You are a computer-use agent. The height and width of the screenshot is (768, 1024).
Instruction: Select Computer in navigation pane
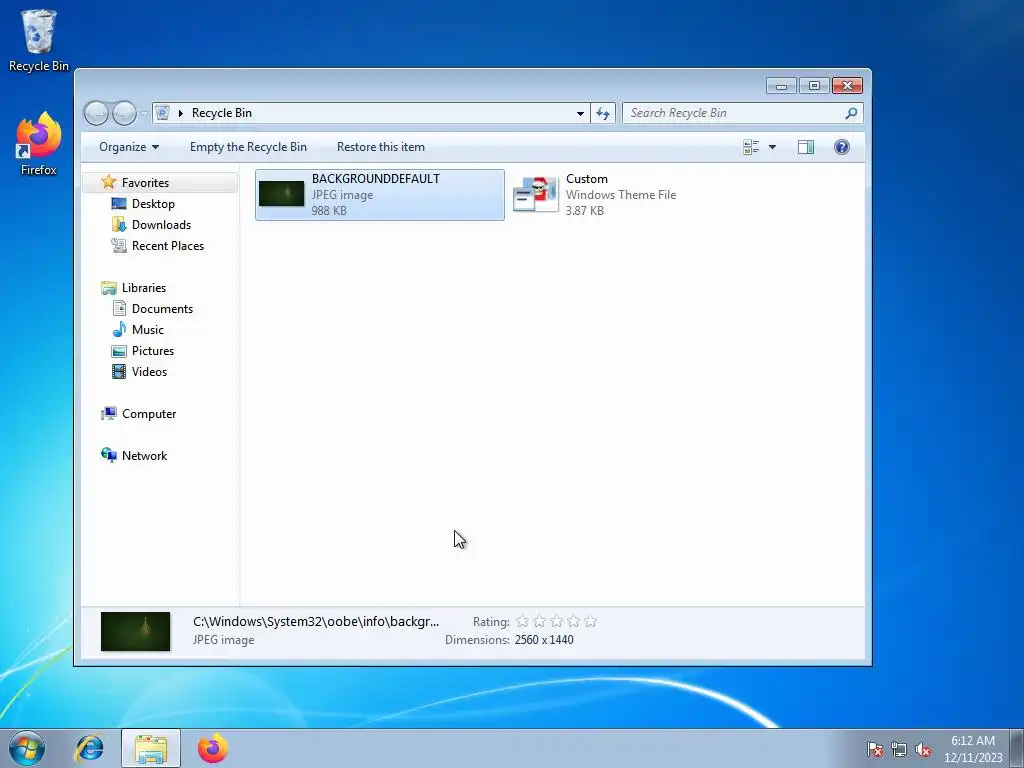[x=149, y=413]
